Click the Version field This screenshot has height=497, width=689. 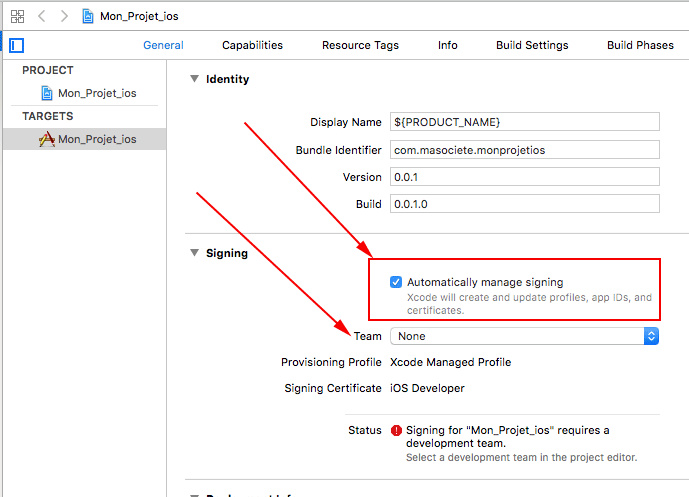tap(525, 177)
